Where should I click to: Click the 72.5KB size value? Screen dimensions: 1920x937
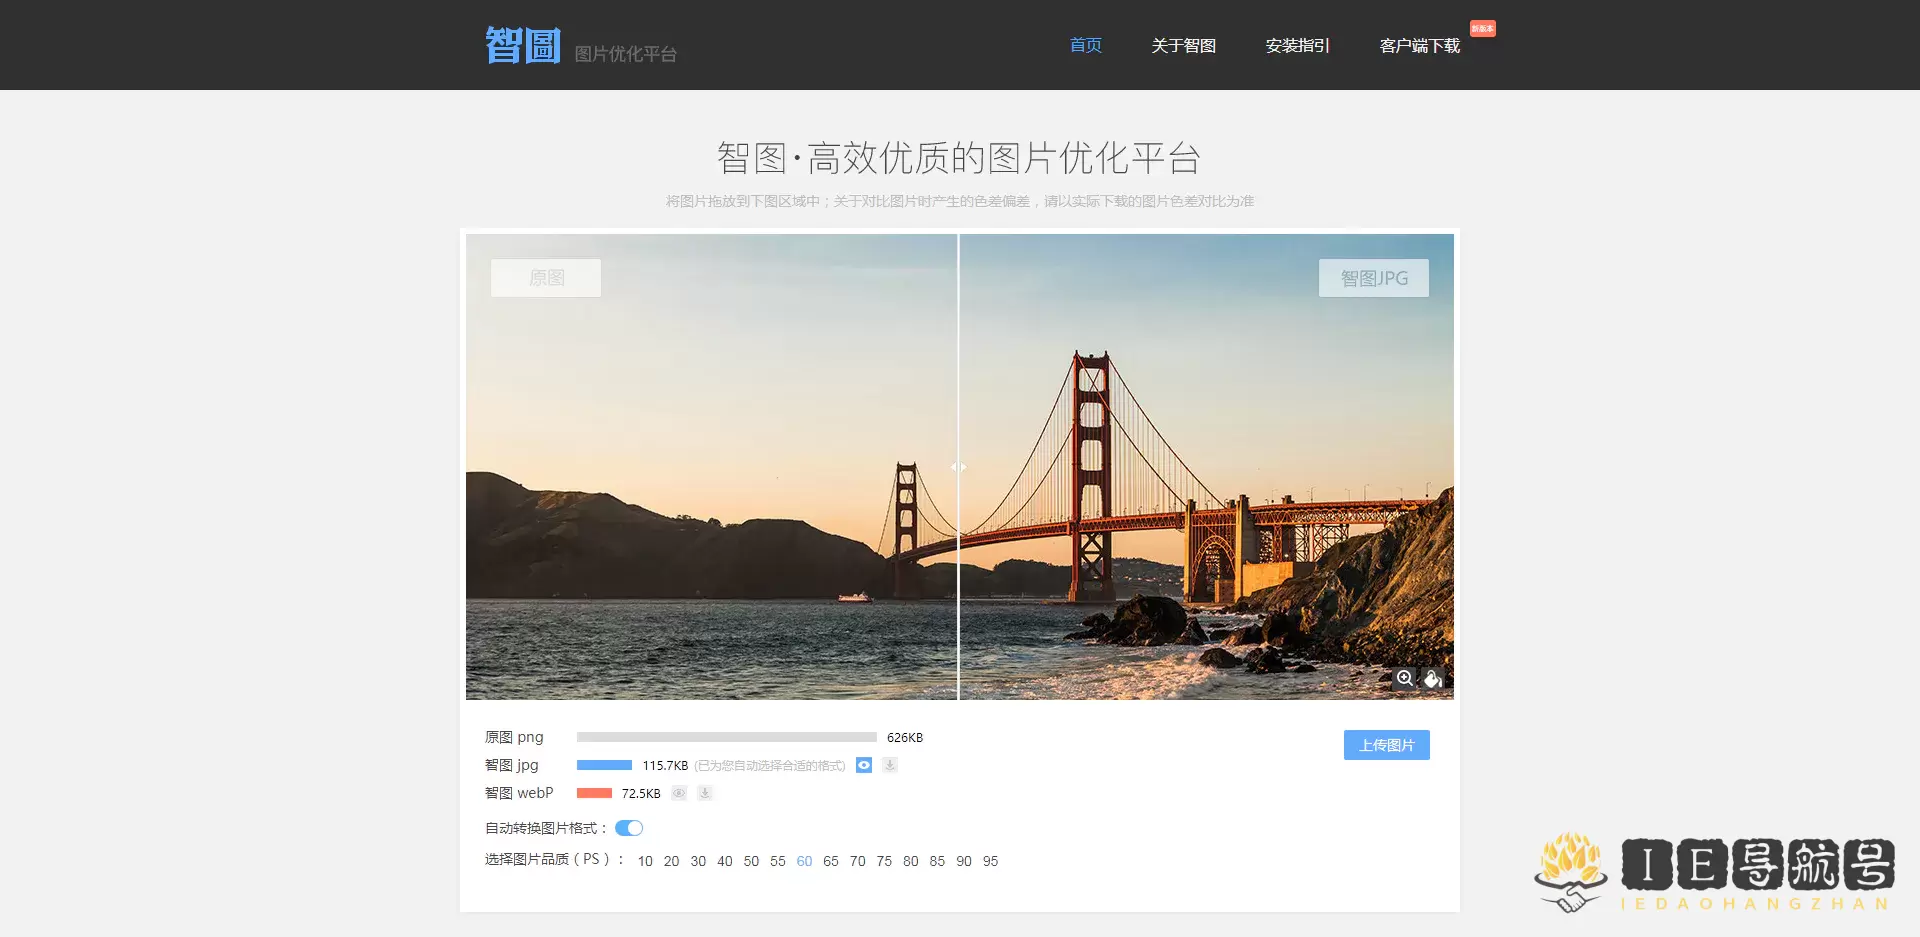pos(641,794)
